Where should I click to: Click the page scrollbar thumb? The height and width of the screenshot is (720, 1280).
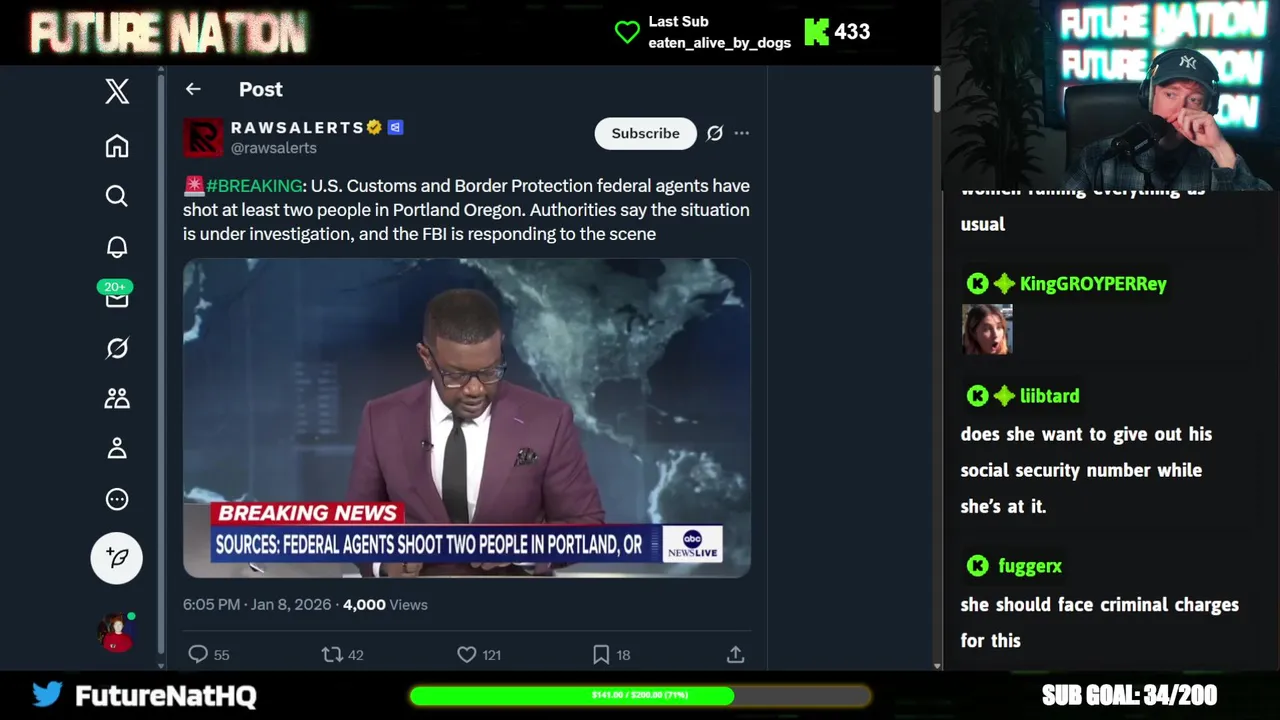(937, 92)
